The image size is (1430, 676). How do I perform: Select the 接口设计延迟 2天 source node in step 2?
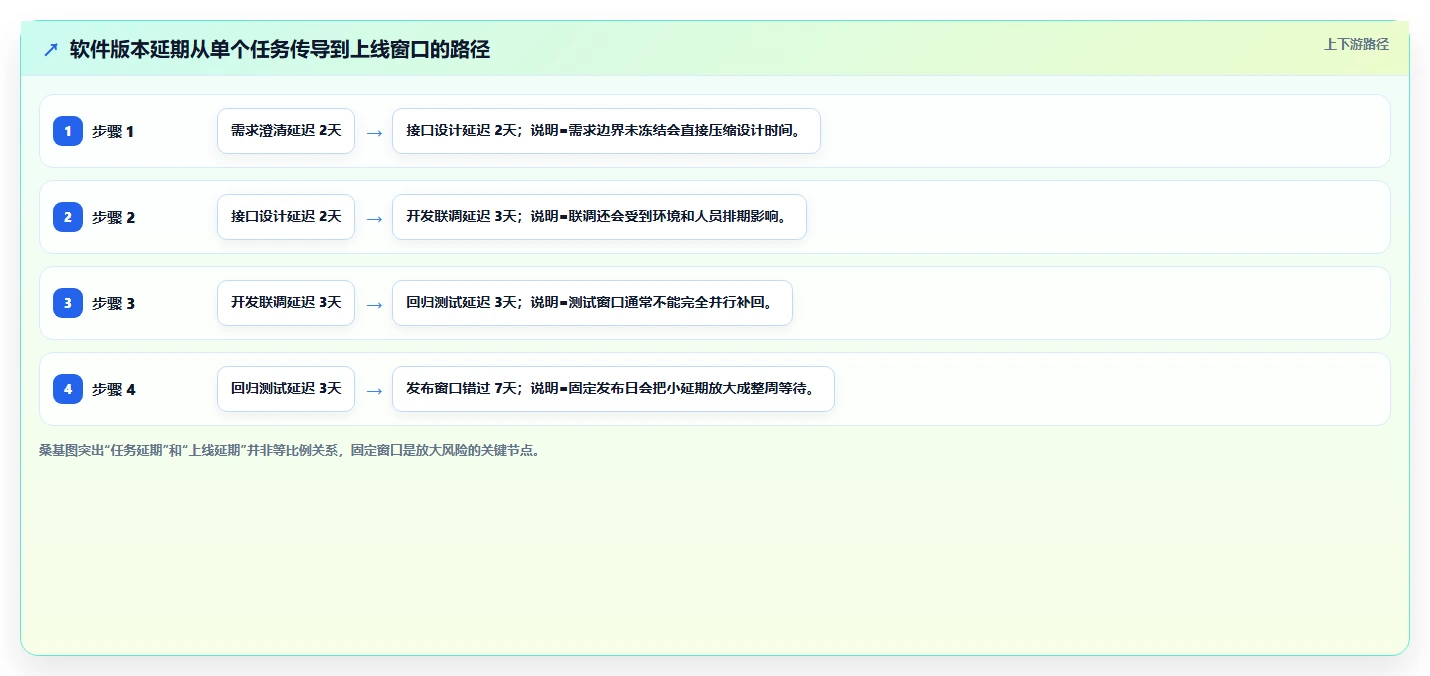tap(286, 217)
